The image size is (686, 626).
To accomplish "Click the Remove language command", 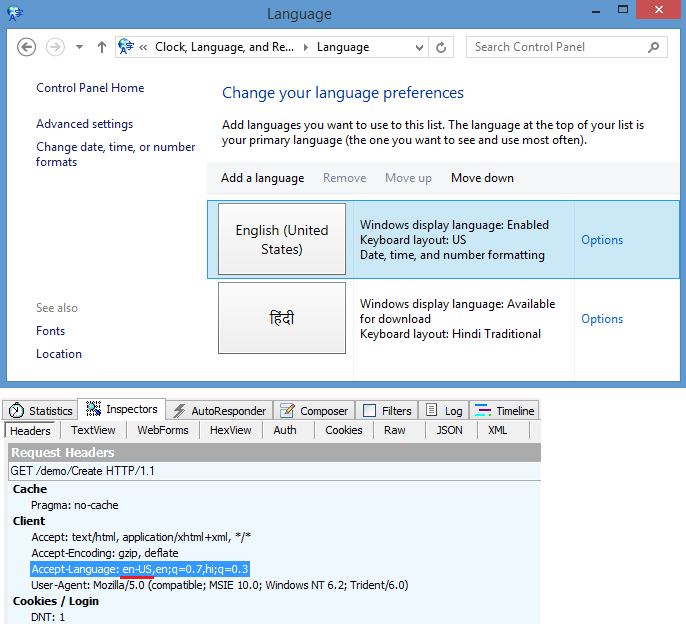I will (345, 178).
